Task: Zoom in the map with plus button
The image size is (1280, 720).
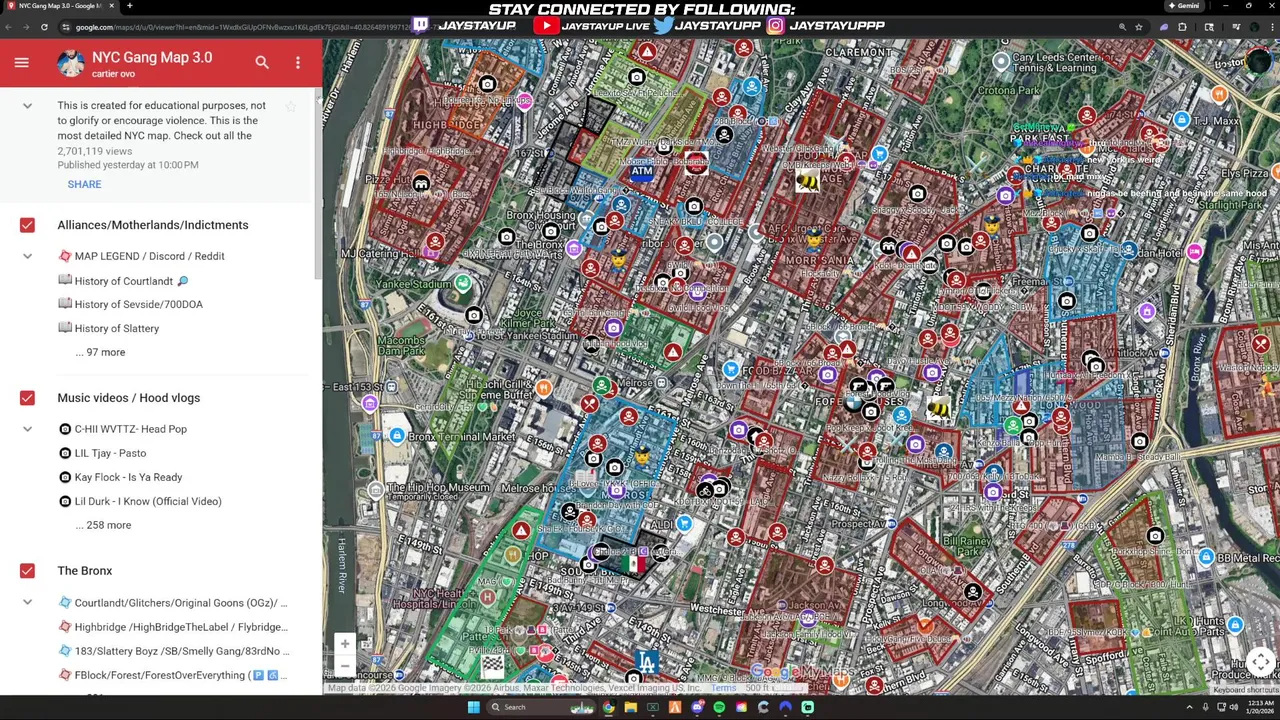Action: tap(344, 644)
